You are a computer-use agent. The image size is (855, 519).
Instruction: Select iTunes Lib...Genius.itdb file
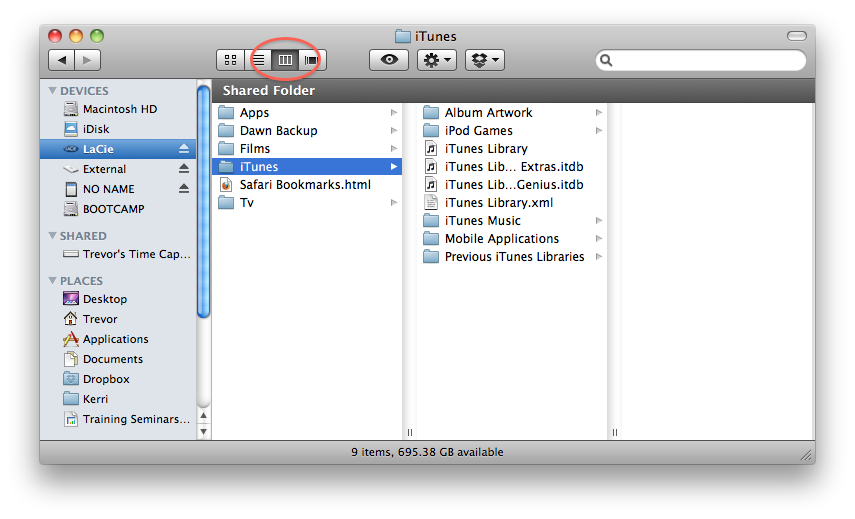click(x=512, y=184)
